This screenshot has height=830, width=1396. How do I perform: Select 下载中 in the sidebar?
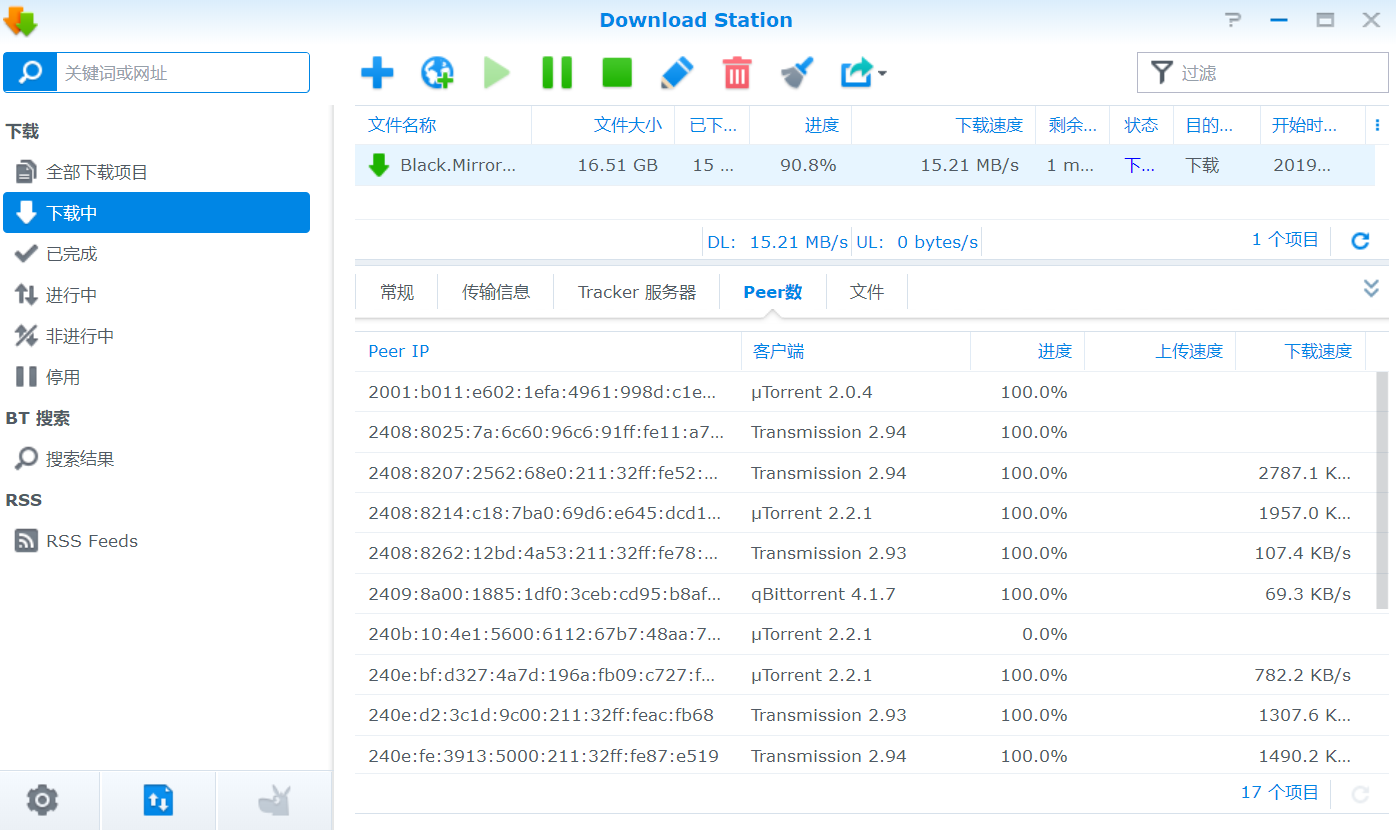pyautogui.click(x=157, y=213)
